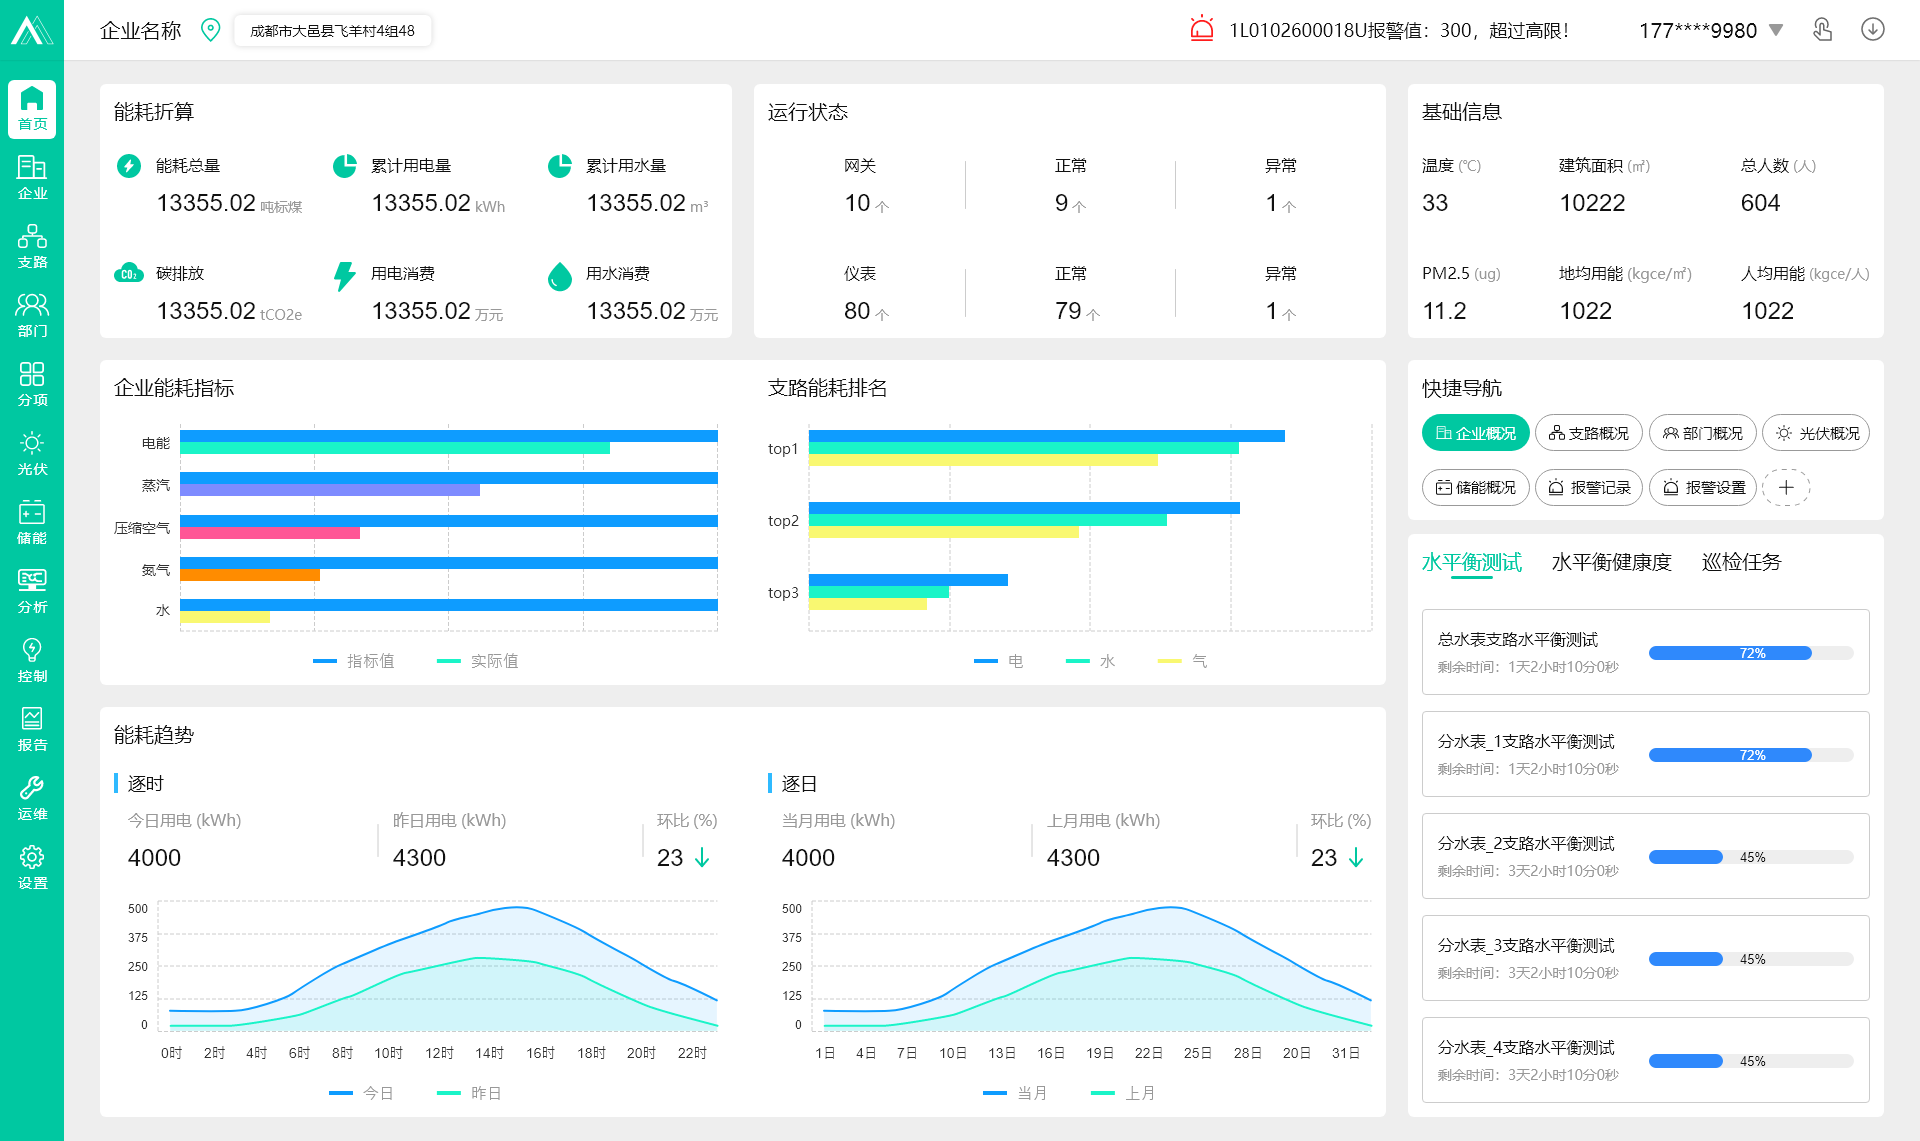Expand the 177****9980 account dropdown arrow

(x=1776, y=30)
